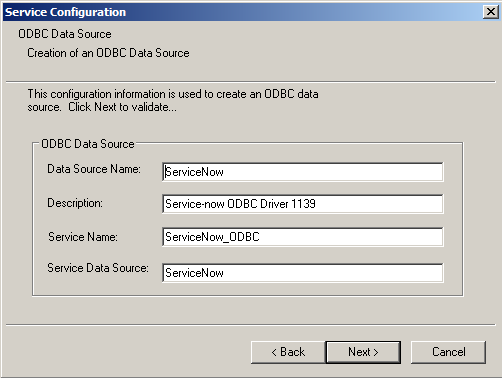This screenshot has height=378, width=502.
Task: Close the Service Configuration dialog
Action: tap(491, 12)
